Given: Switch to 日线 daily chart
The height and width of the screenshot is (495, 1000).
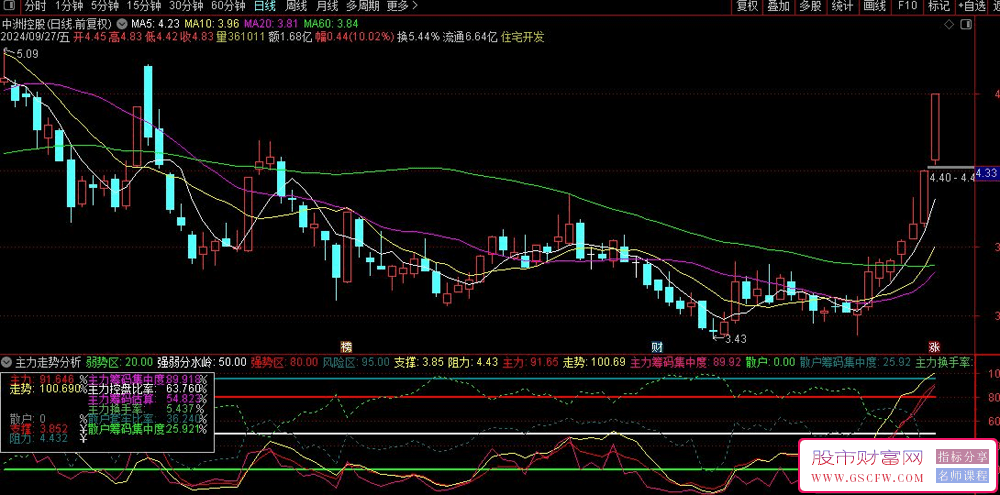Looking at the screenshot, I should [264, 6].
